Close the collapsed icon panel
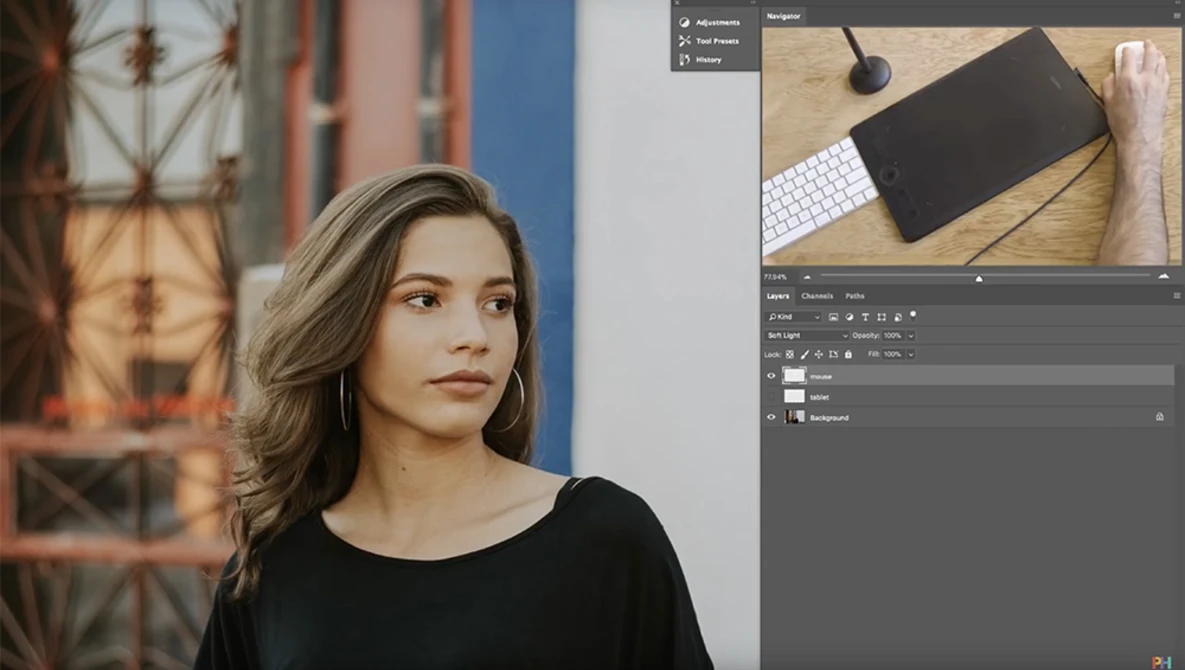This screenshot has height=670, width=1185. [x=677, y=3]
